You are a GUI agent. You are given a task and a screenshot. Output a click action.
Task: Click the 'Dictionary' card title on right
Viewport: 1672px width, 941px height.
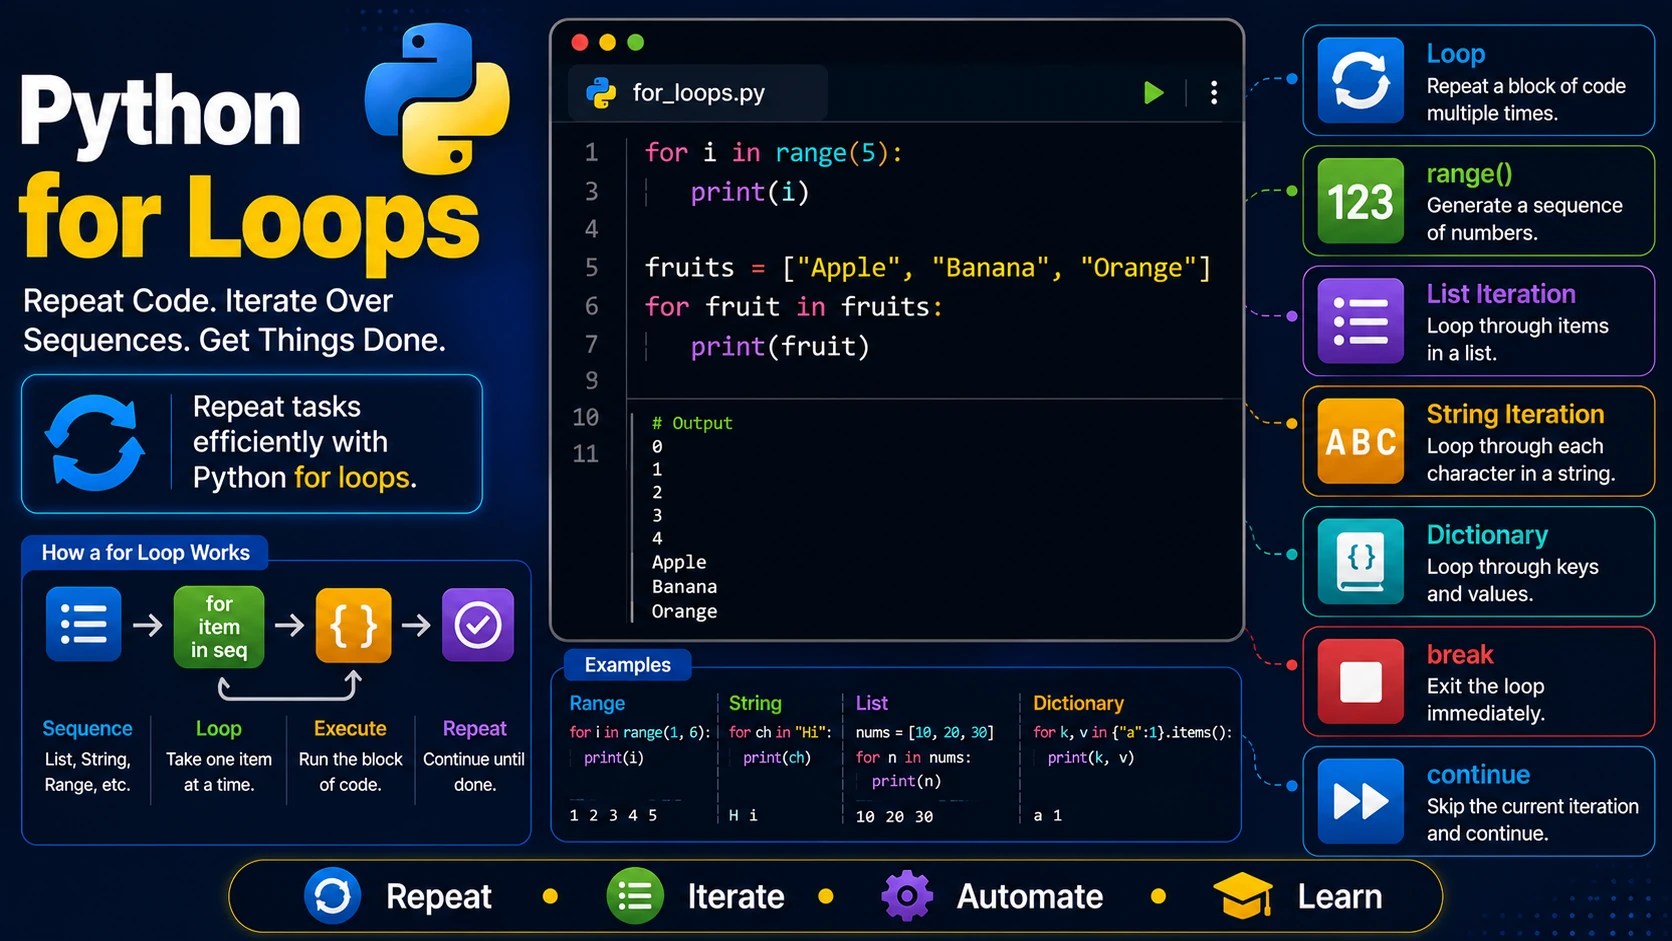point(1487,535)
